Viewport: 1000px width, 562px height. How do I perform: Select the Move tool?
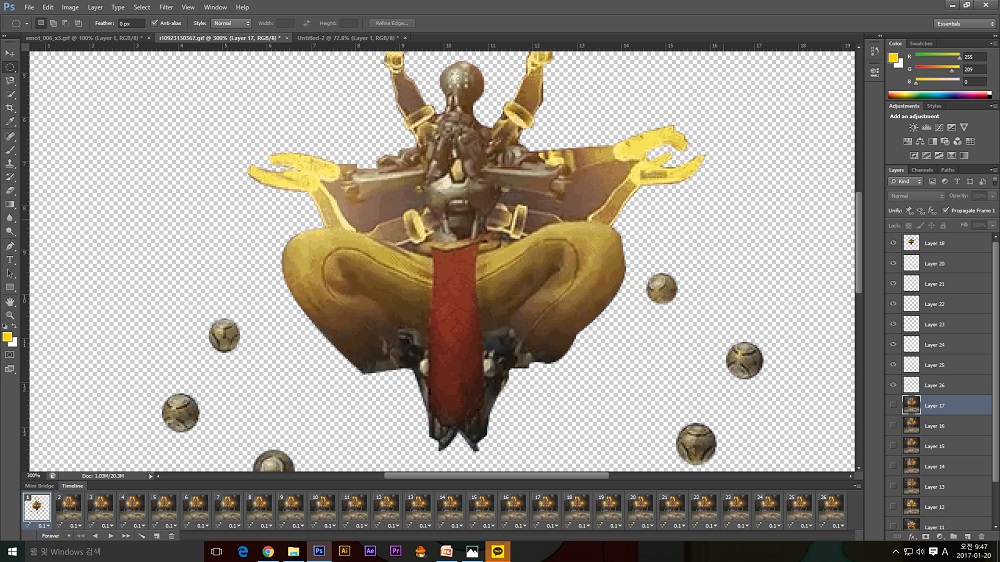[10, 54]
